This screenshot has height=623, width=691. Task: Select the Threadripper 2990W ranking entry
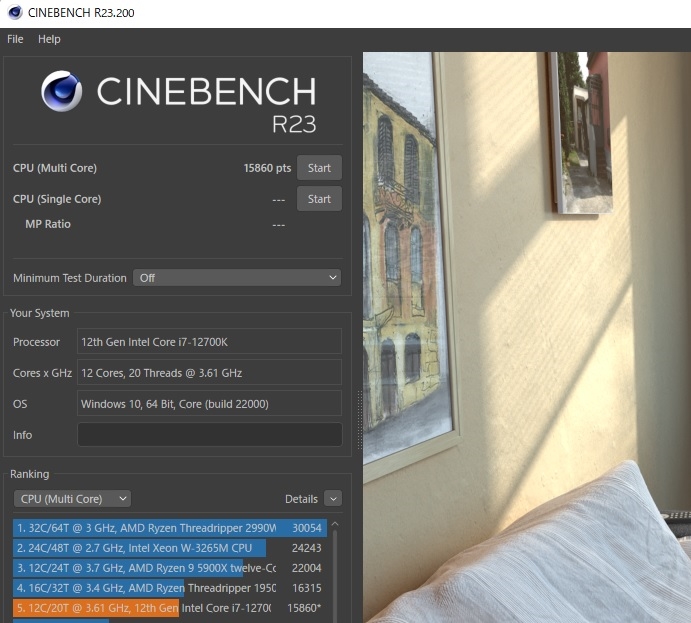[x=170, y=528]
